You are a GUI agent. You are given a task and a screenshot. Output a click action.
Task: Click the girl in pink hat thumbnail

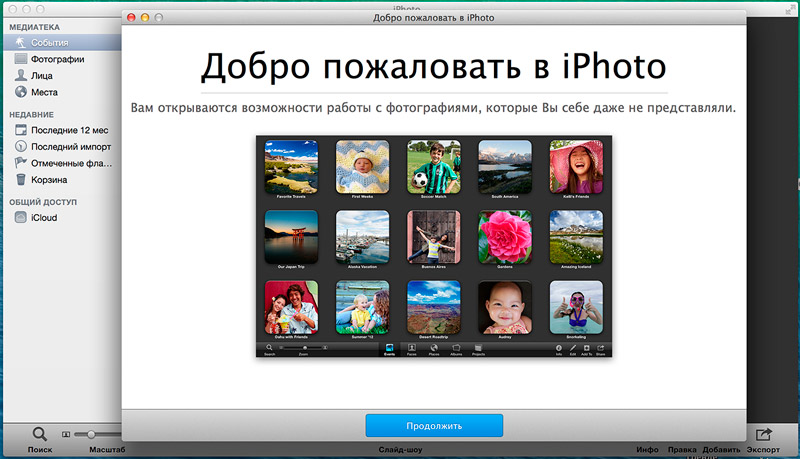(577, 167)
